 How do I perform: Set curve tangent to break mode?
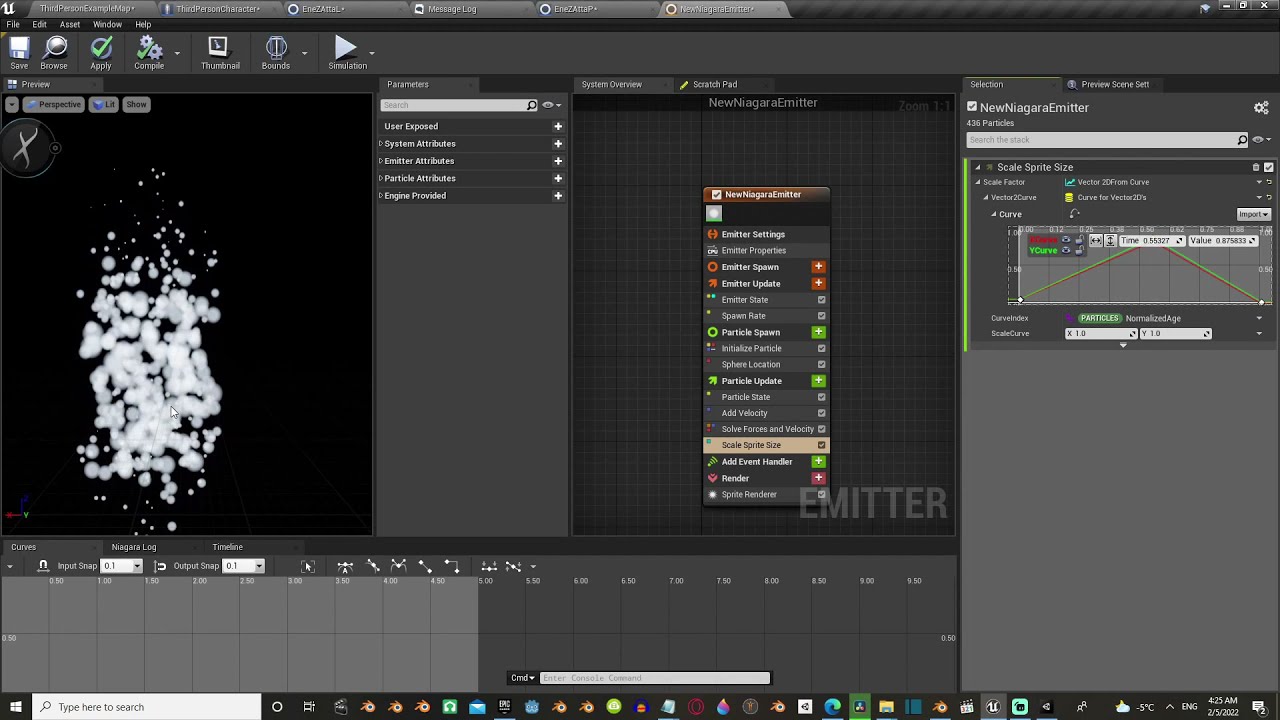tap(398, 566)
